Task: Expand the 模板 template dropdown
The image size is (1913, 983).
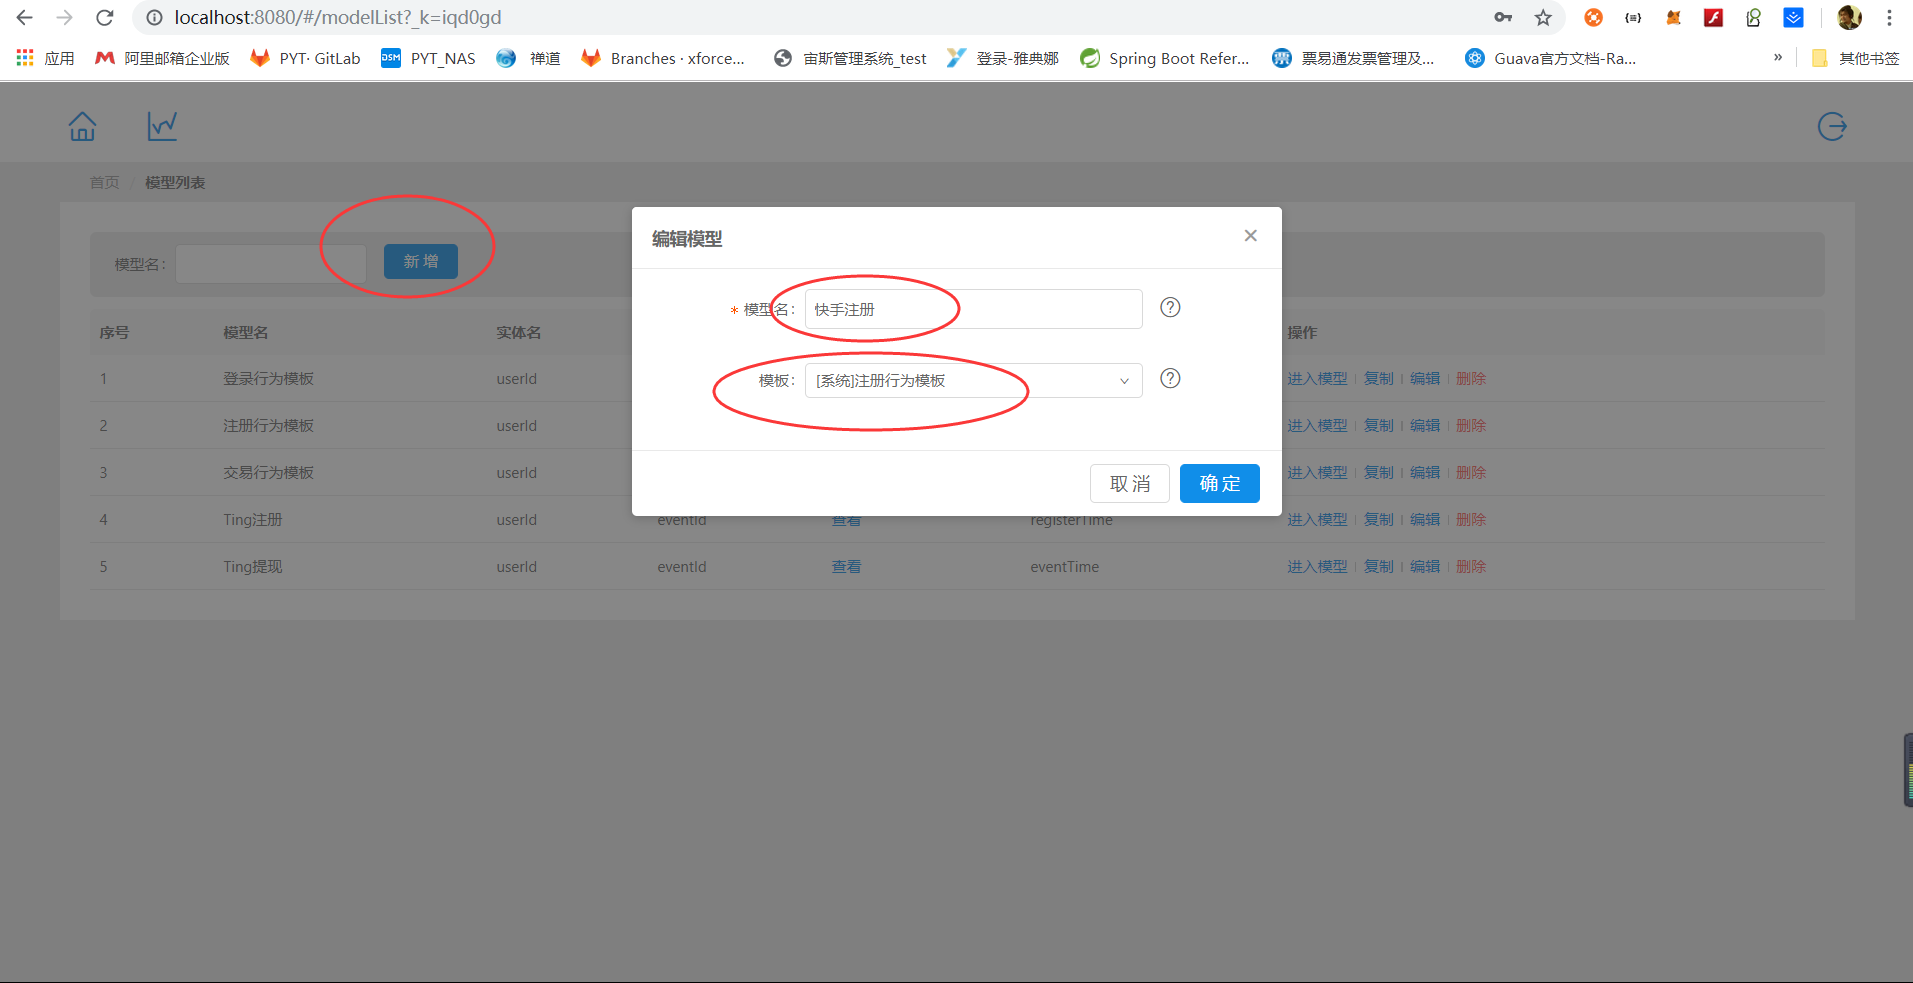Action: click(973, 381)
